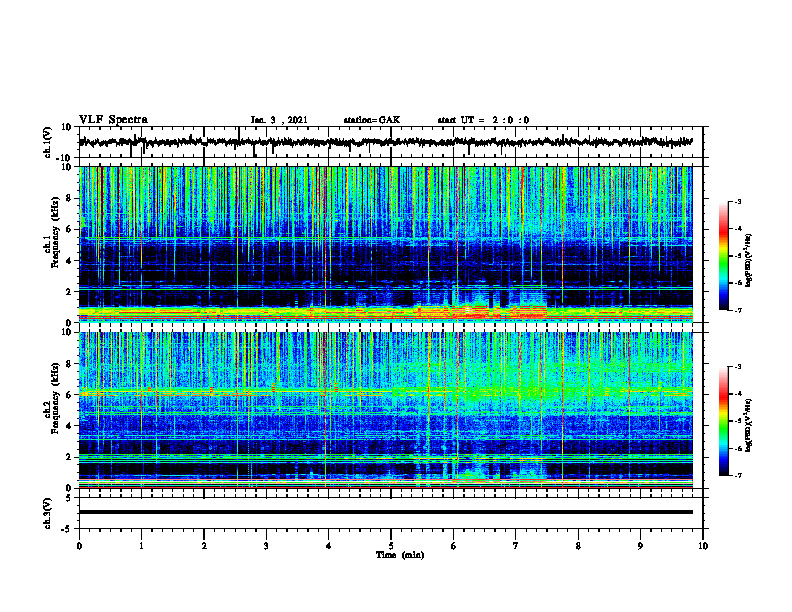792x612 pixels.
Task: Click the "-3" label on ch.2 color scale
Action: tap(737, 367)
